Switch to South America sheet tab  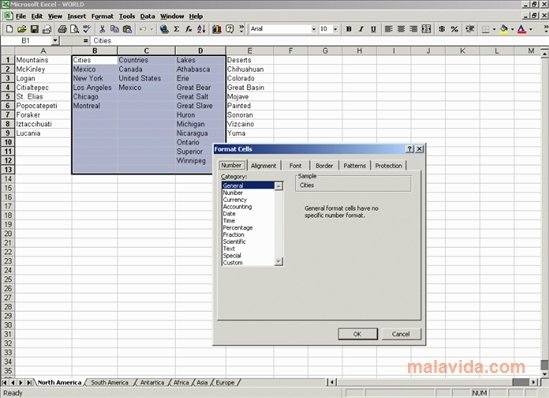coord(110,383)
